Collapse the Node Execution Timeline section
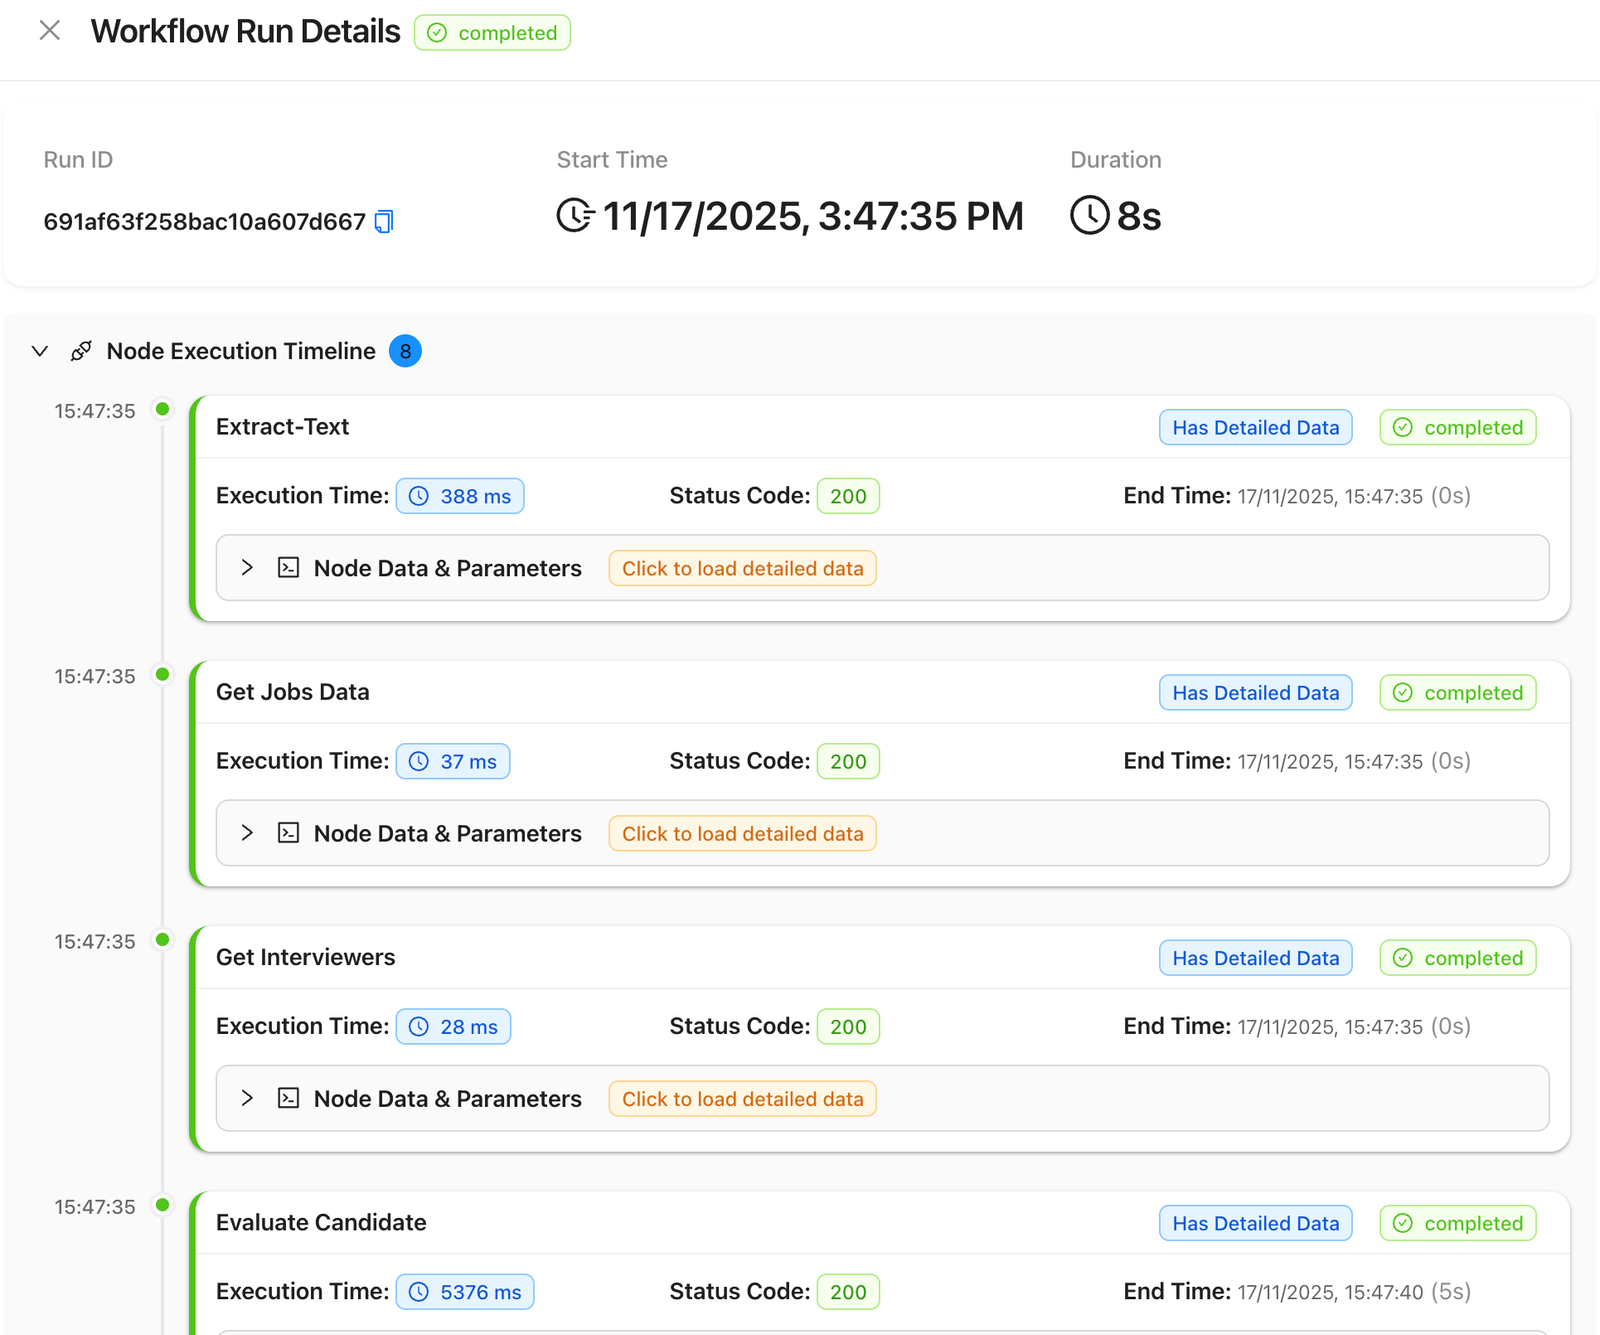 pos(40,351)
